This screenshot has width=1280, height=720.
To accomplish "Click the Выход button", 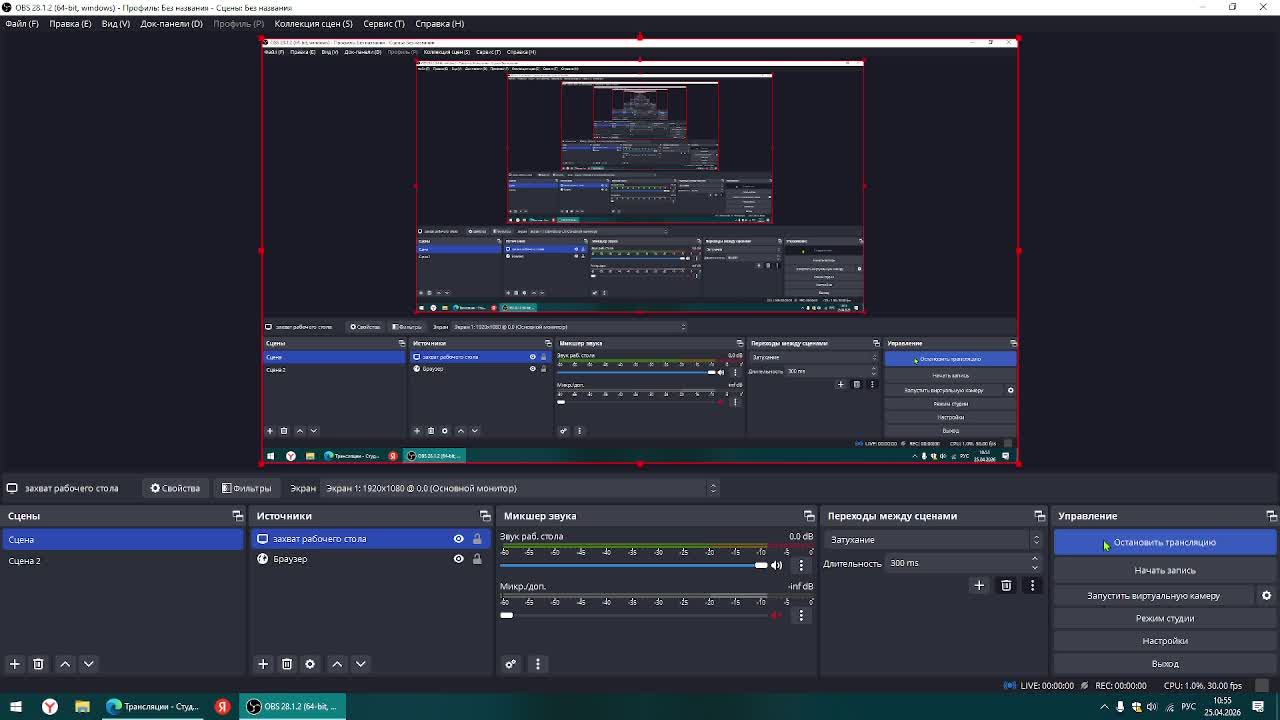I will tap(1165, 664).
